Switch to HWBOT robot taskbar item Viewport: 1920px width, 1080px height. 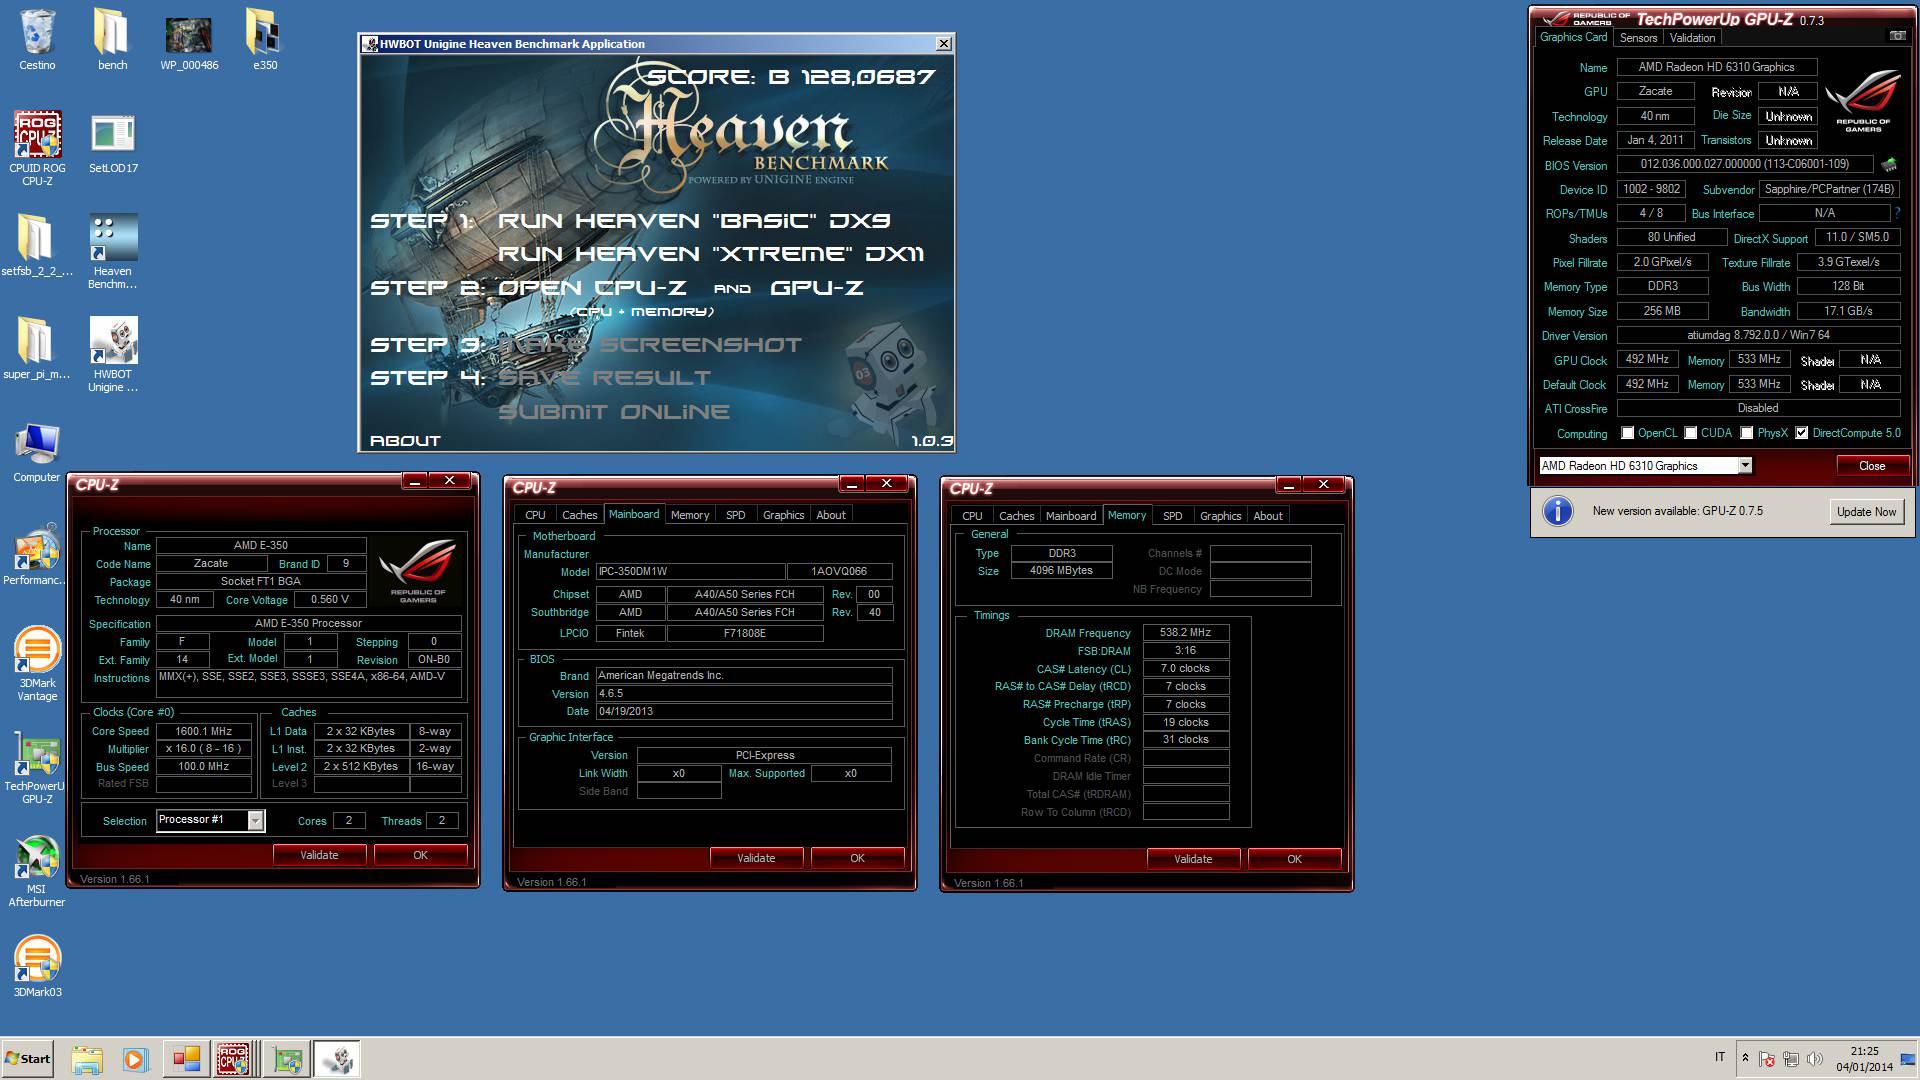tap(337, 1059)
